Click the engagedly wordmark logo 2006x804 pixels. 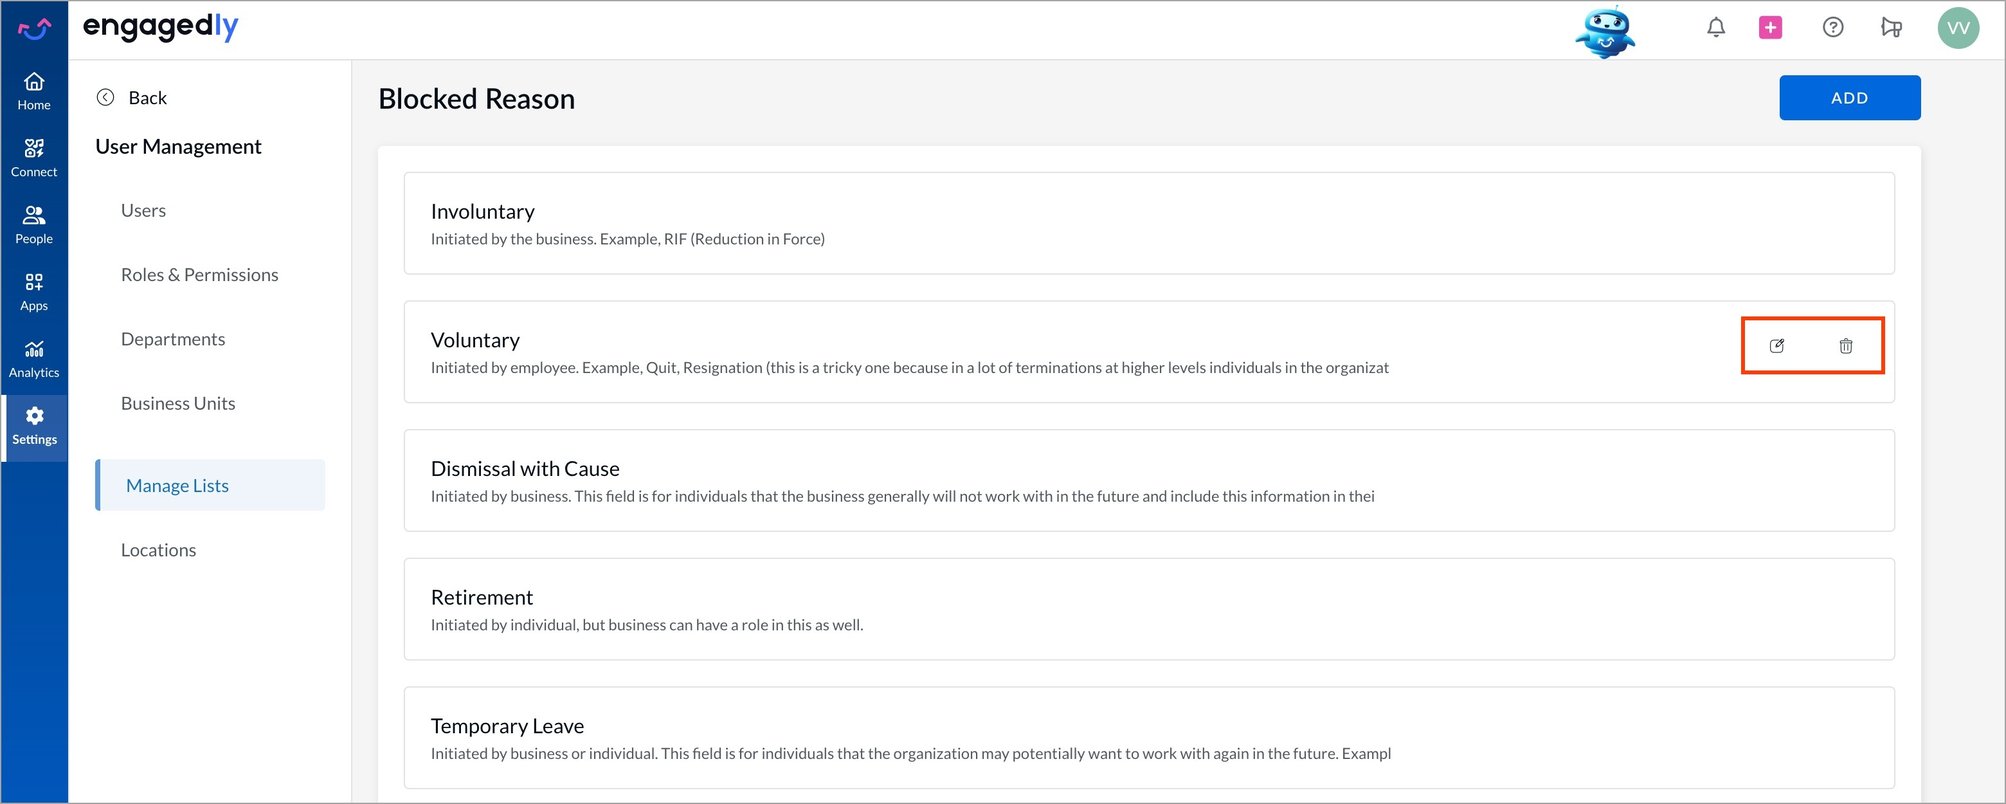pyautogui.click(x=161, y=27)
